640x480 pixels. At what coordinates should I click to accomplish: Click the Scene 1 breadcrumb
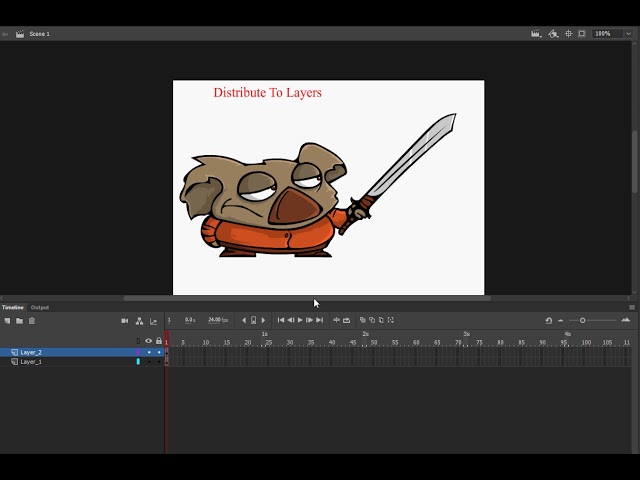tap(39, 34)
